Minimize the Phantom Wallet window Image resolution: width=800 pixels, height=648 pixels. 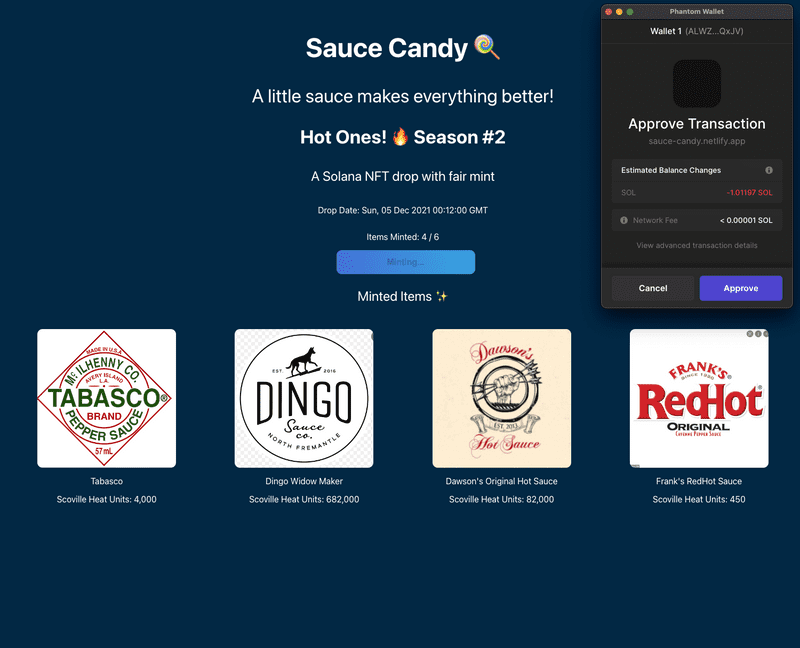(619, 12)
